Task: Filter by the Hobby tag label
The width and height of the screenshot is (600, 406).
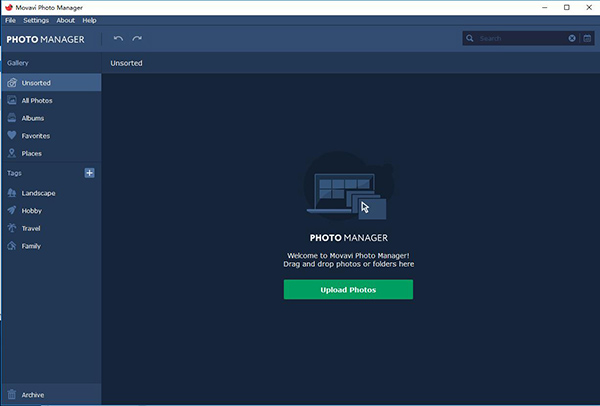Action: (31, 210)
